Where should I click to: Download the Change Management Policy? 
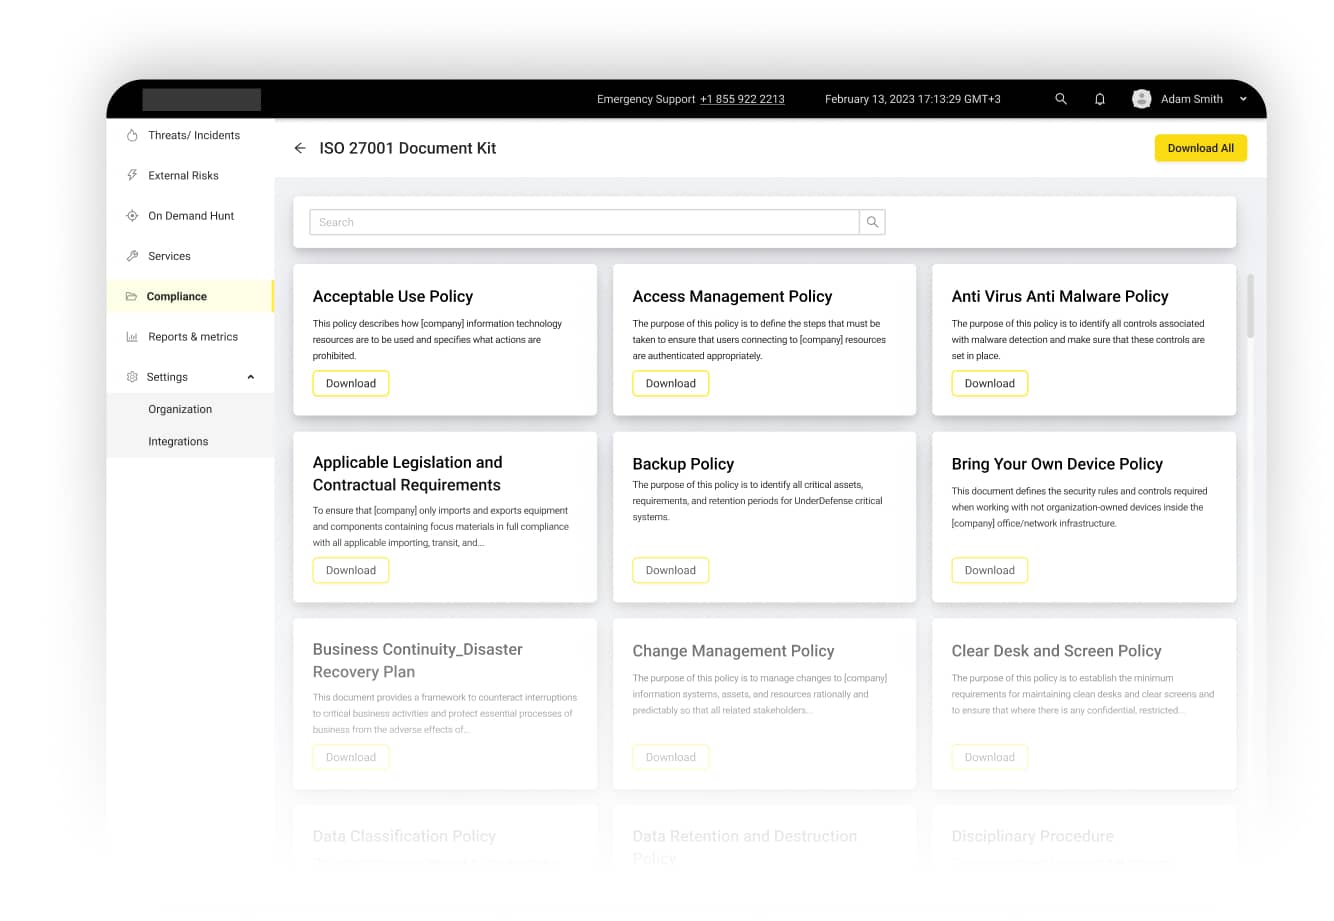(670, 757)
